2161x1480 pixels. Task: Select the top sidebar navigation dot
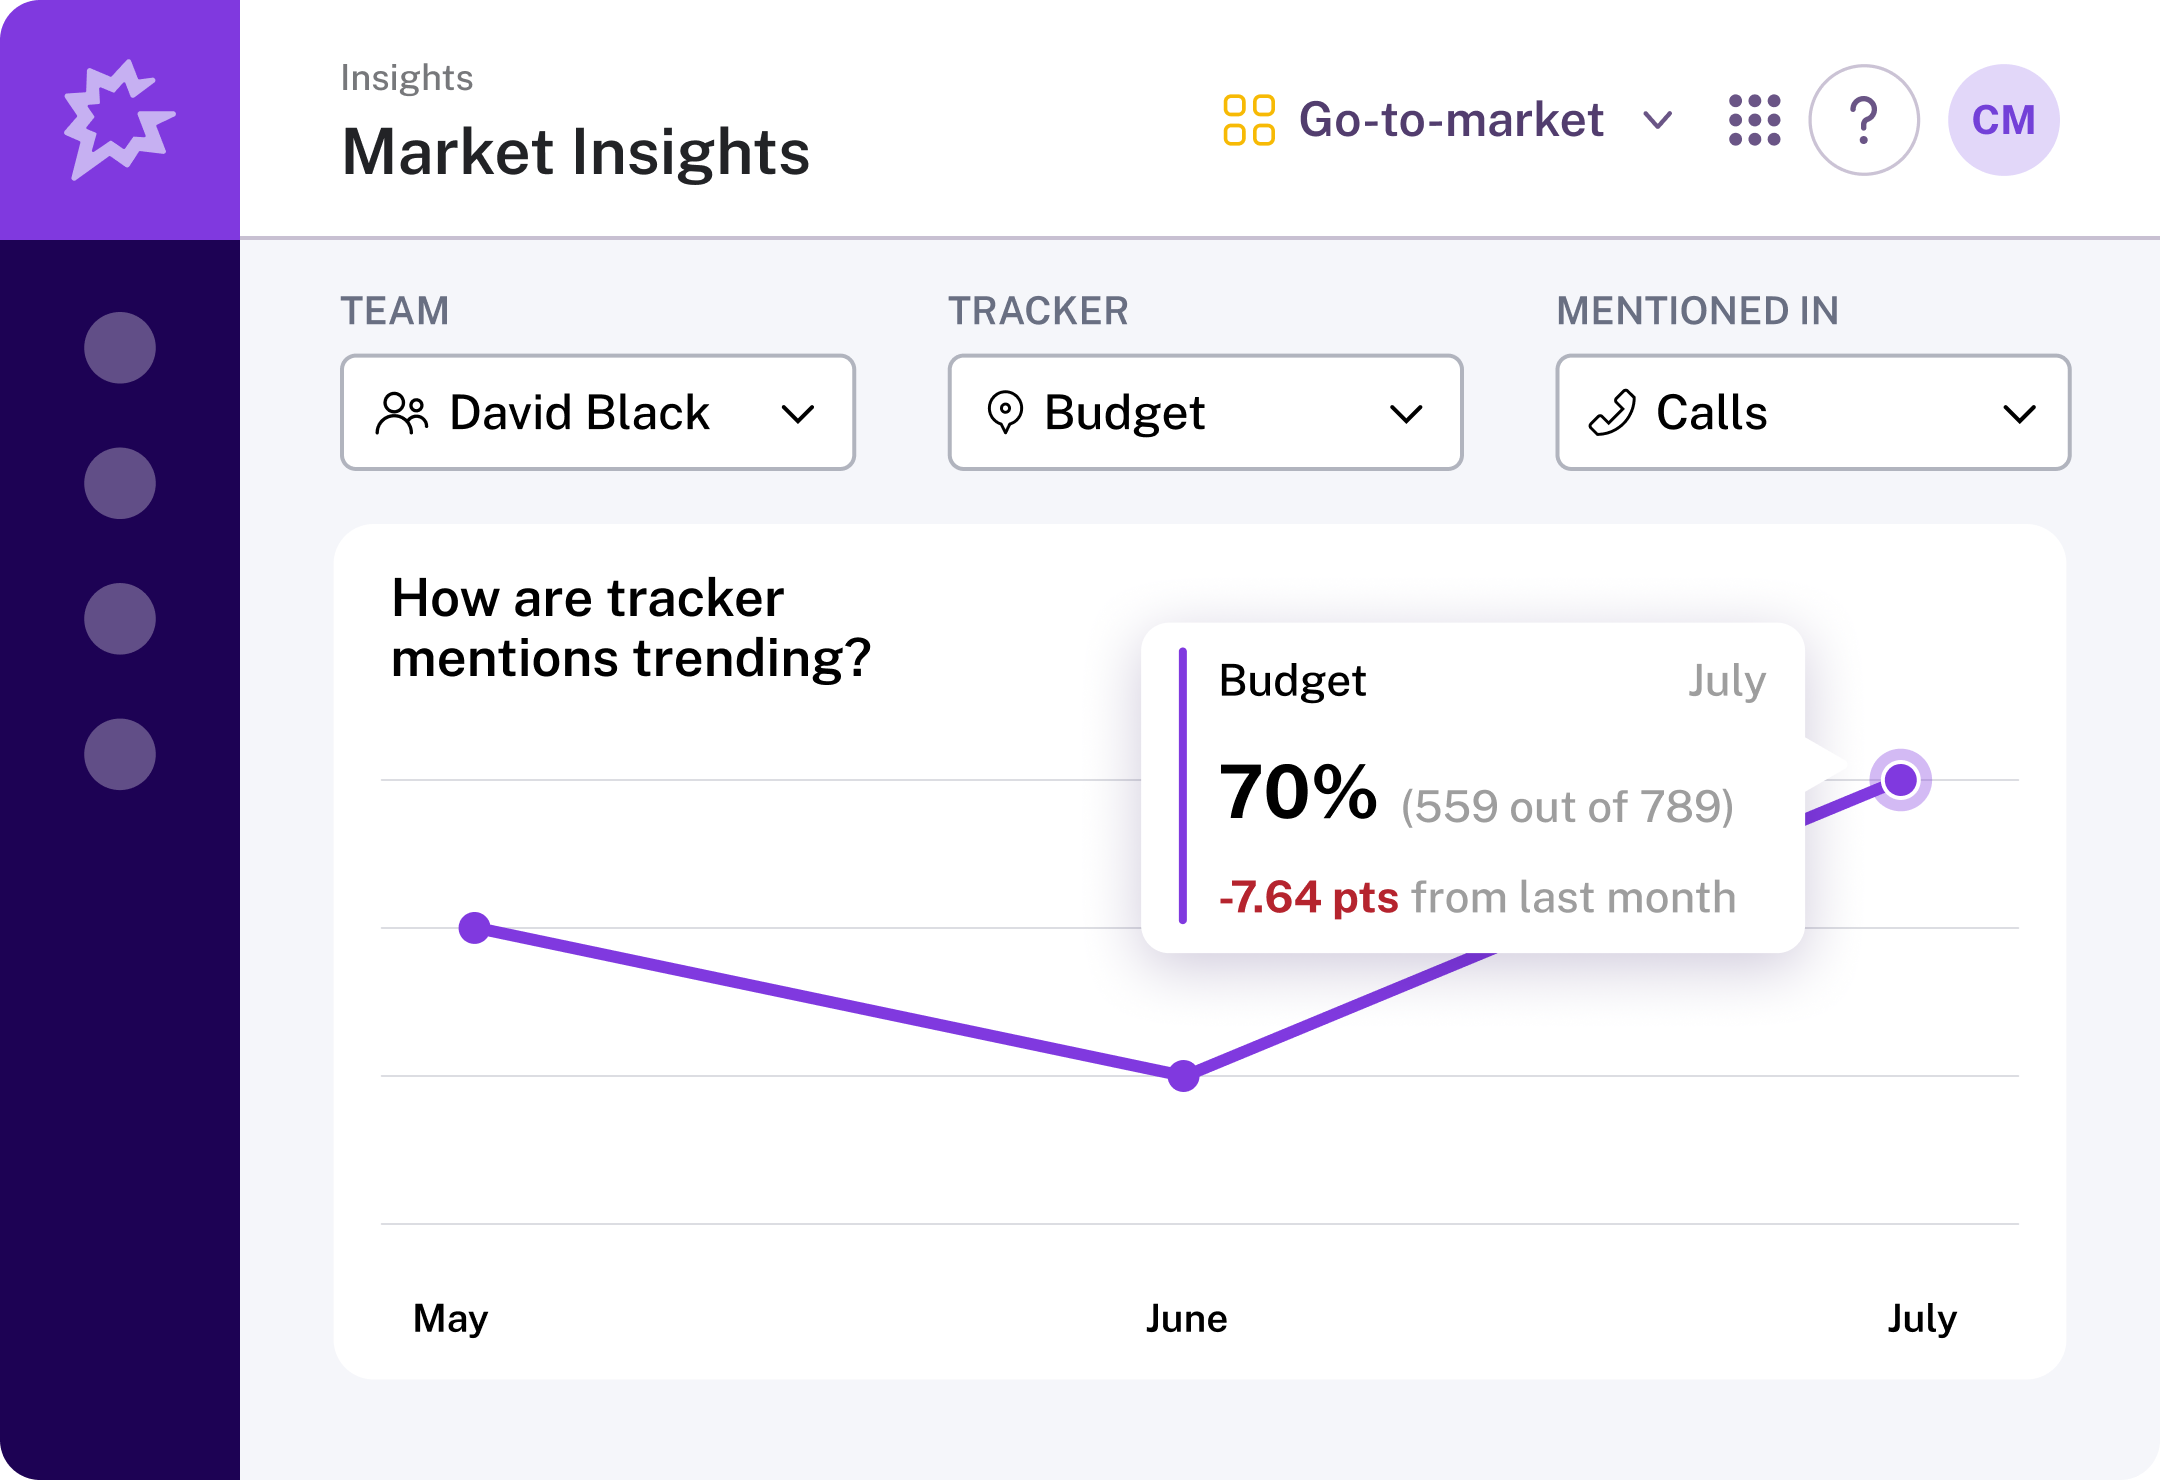[x=120, y=349]
